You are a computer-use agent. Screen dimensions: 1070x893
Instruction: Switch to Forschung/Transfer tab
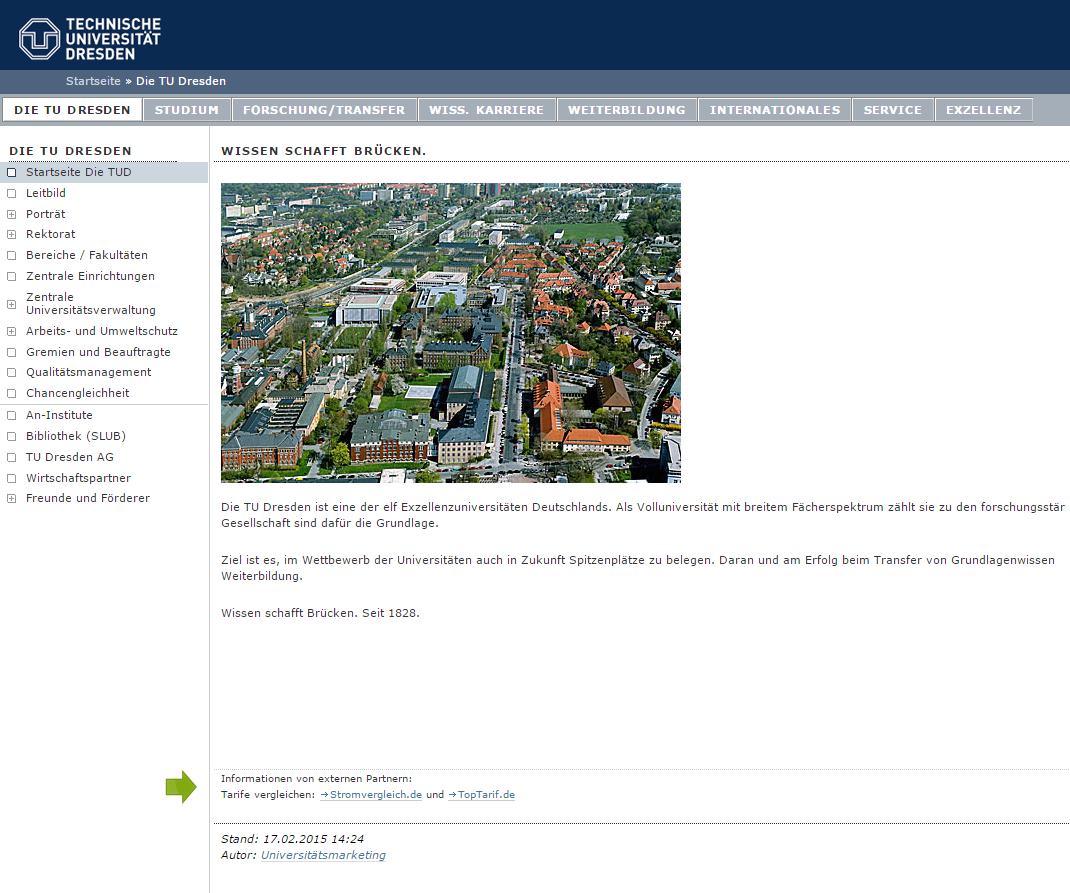pos(324,110)
